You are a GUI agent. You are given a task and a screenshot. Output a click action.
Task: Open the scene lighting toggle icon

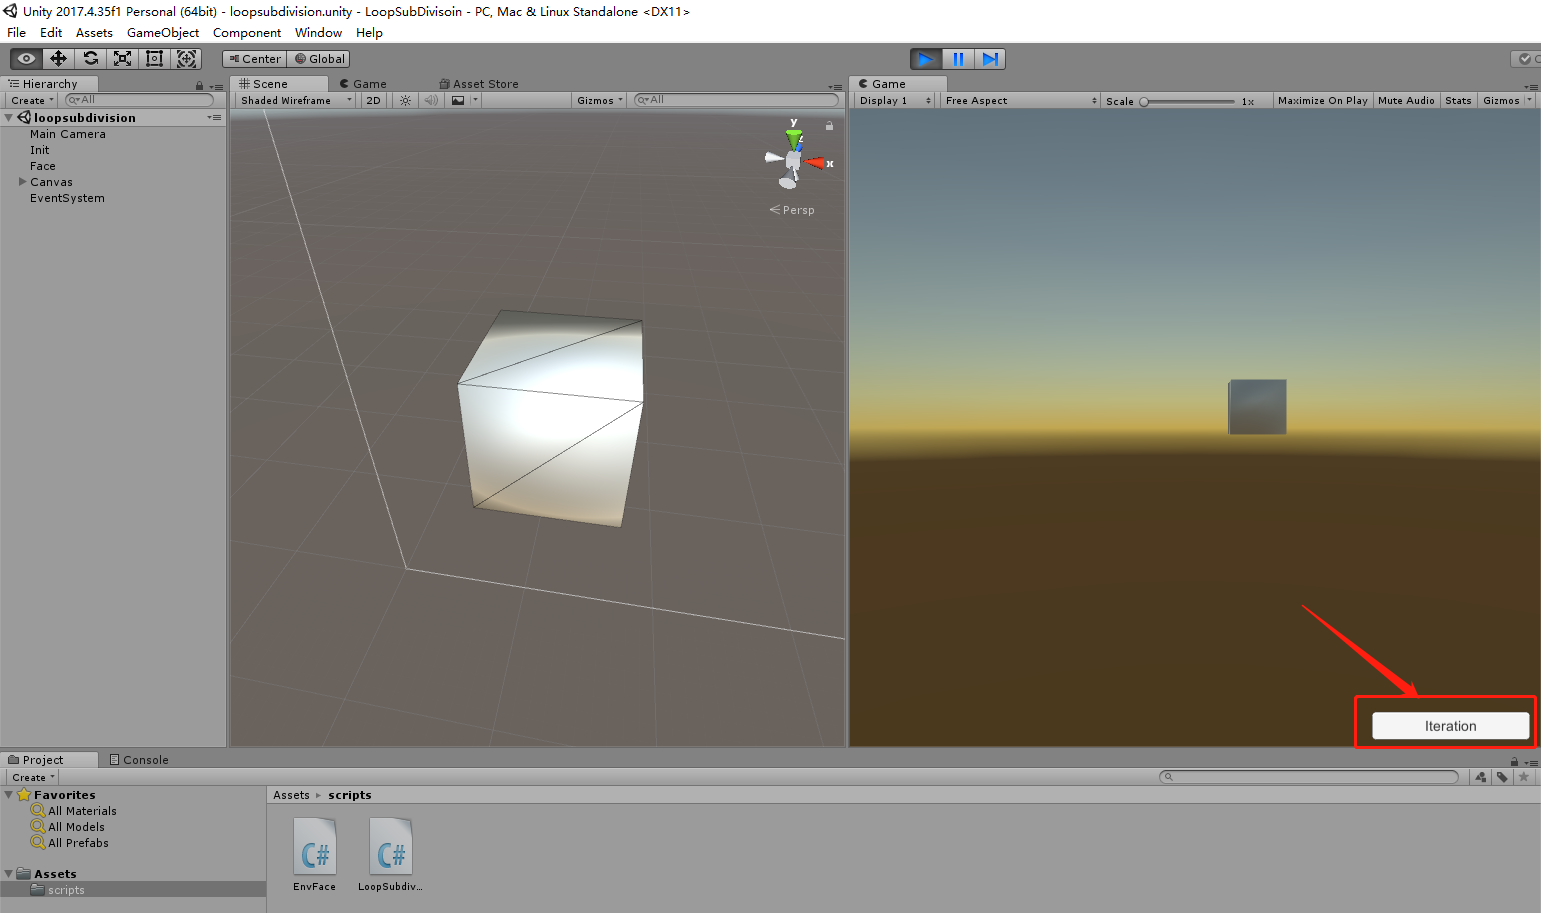(404, 100)
